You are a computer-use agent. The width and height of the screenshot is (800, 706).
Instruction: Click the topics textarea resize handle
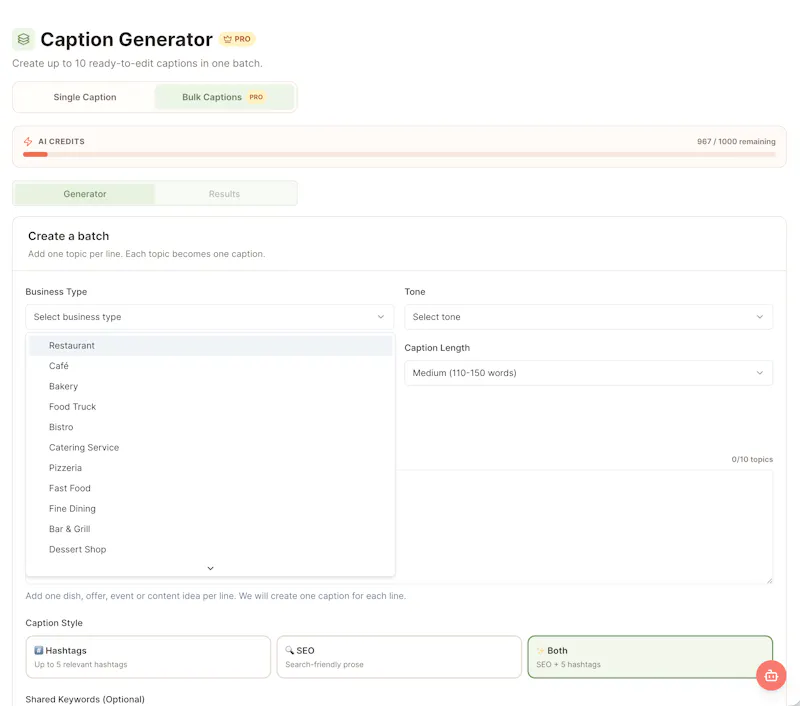click(x=769, y=581)
